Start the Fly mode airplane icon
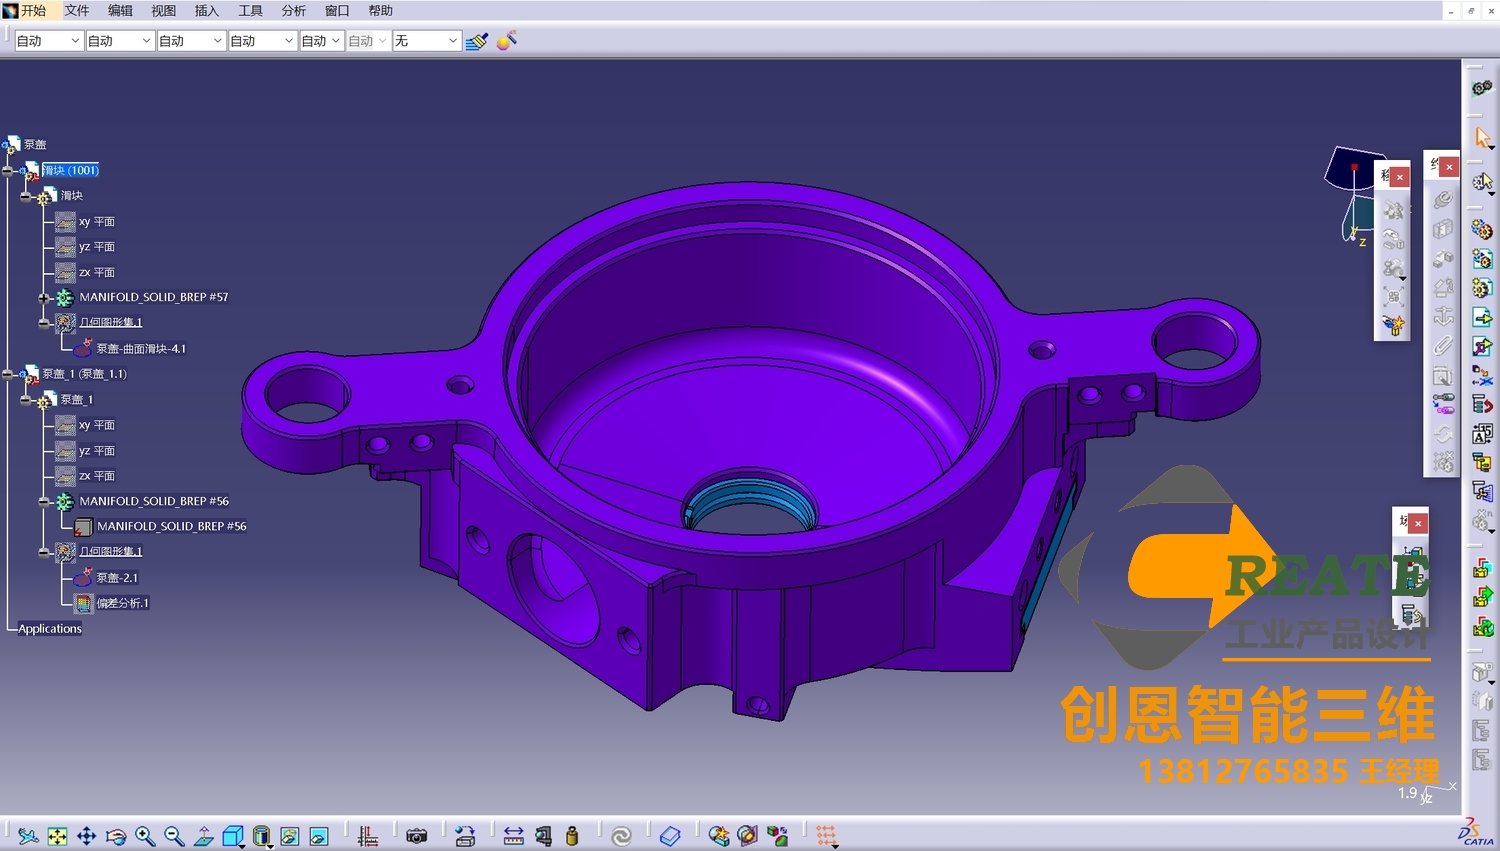This screenshot has height=851, width=1500. click(x=28, y=836)
